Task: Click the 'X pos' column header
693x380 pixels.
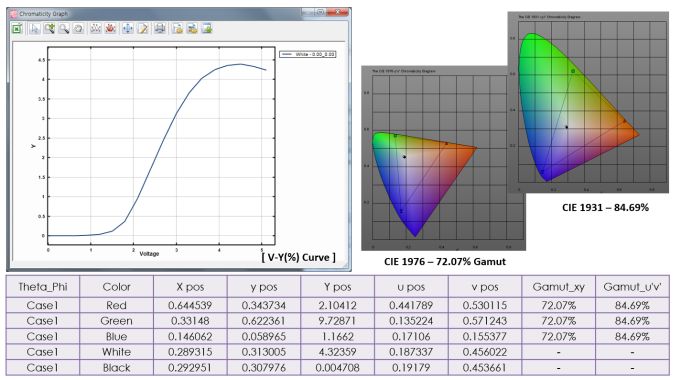Action: 190,287
